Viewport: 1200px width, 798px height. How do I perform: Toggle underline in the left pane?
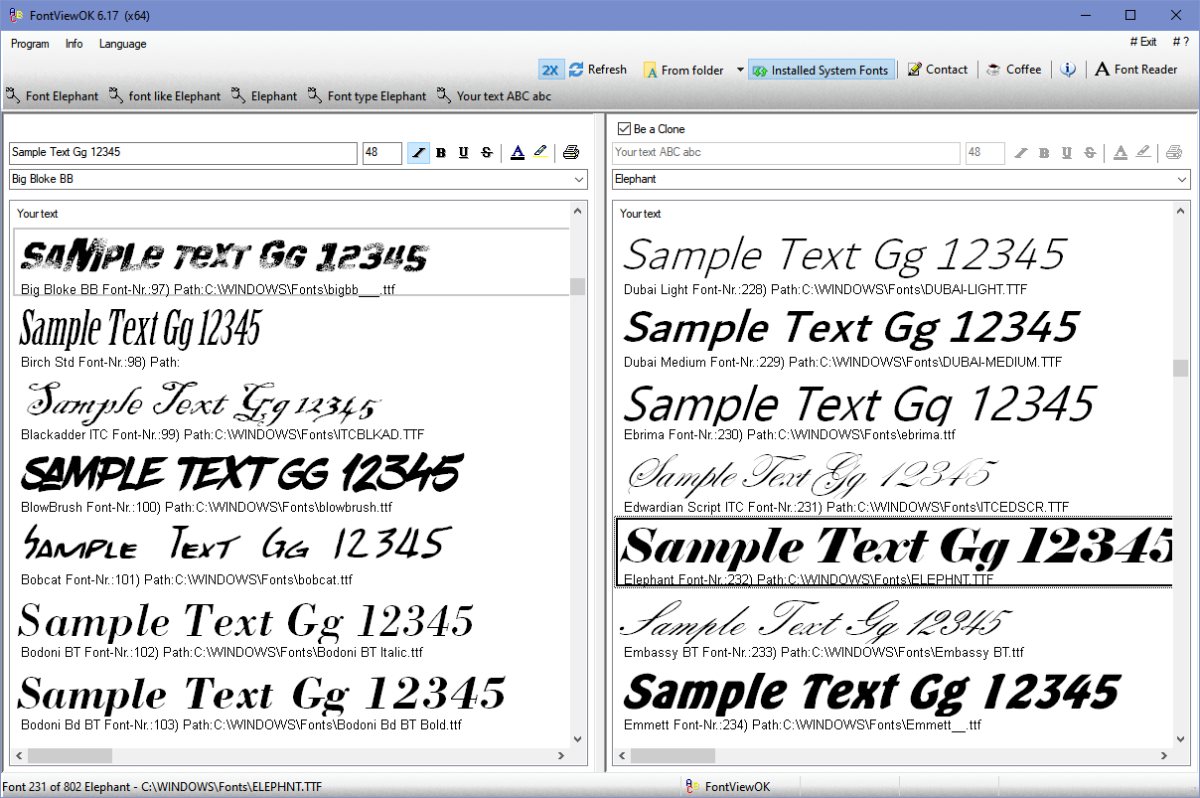tap(463, 153)
